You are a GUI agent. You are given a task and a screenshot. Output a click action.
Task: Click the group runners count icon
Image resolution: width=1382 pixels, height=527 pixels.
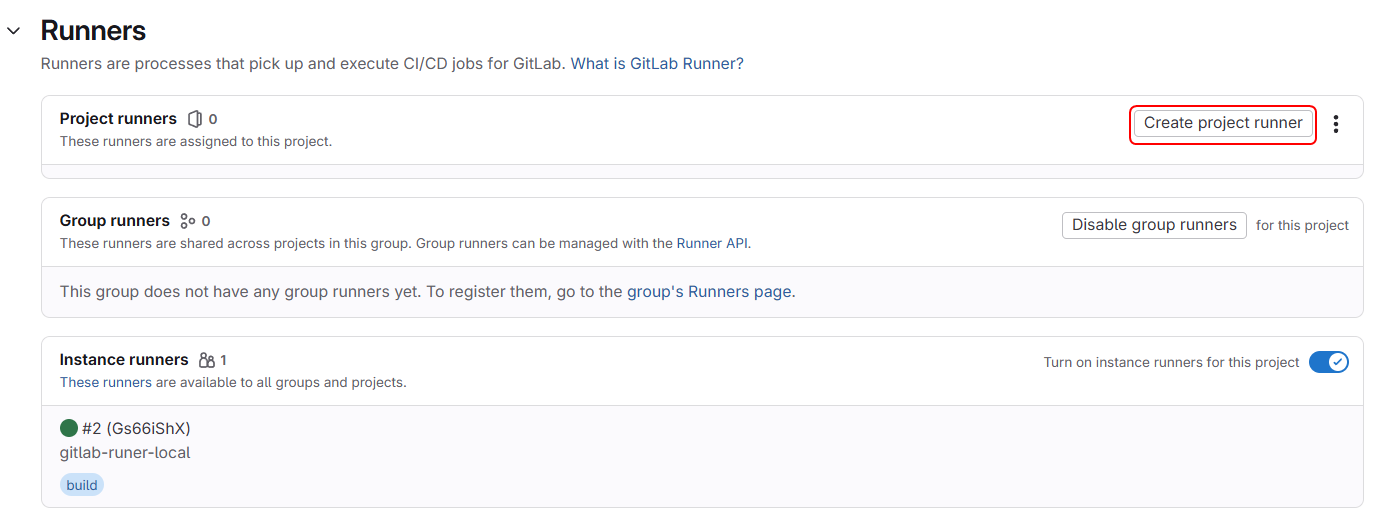pyautogui.click(x=187, y=221)
